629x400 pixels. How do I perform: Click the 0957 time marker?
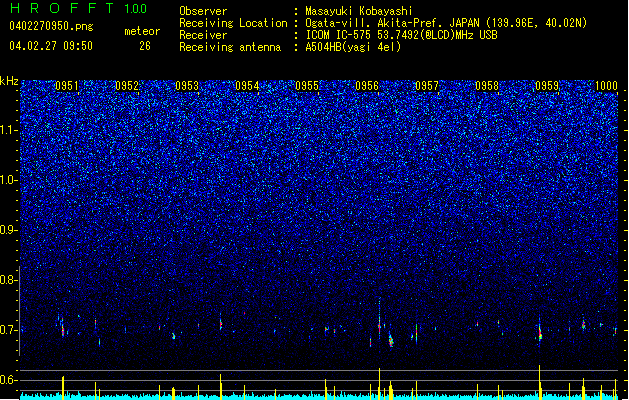pyautogui.click(x=427, y=86)
